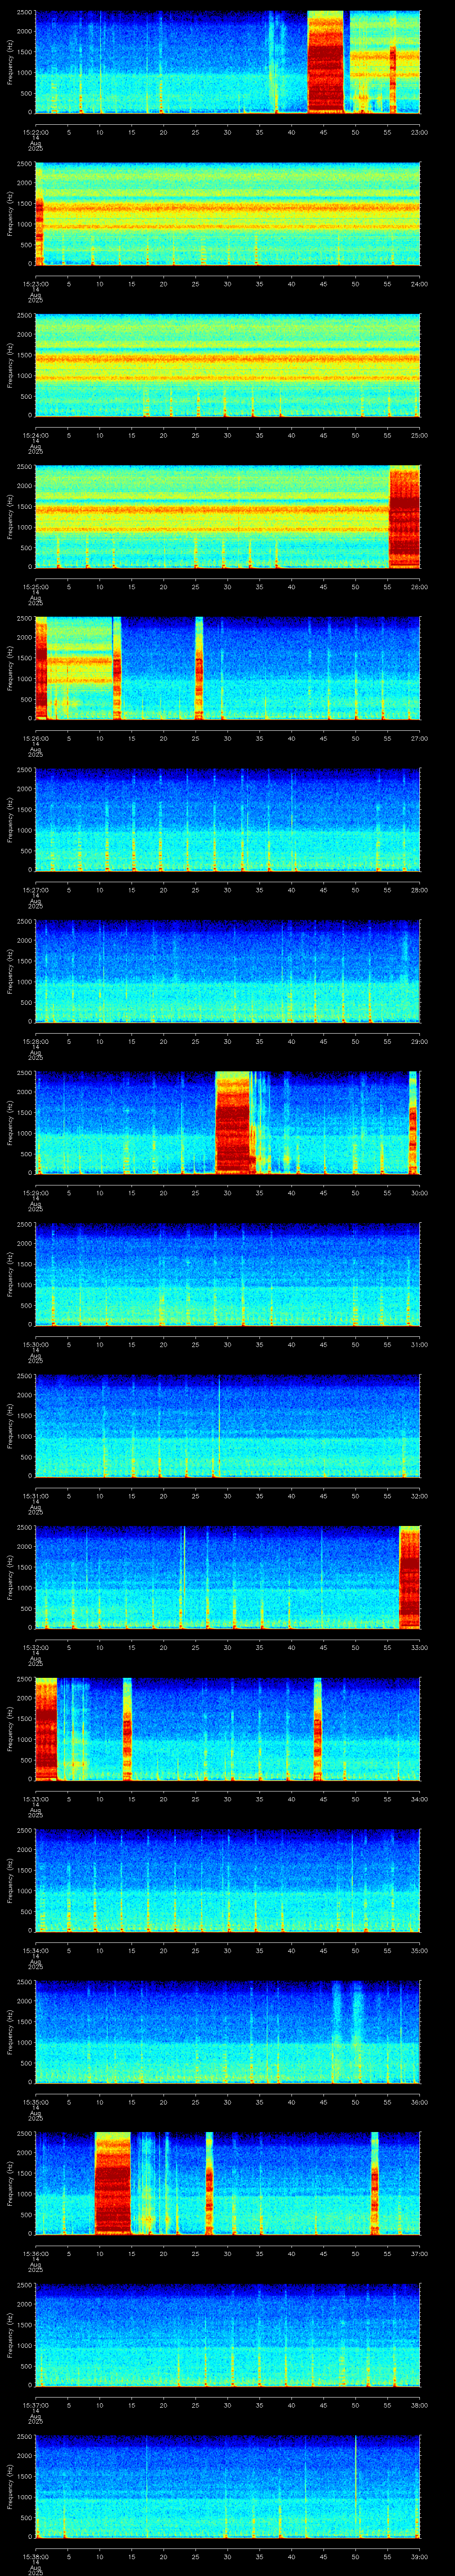Viewport: 455px width, 2576px height.
Task: Click the 30:00 end time label
Action: click(419, 1193)
